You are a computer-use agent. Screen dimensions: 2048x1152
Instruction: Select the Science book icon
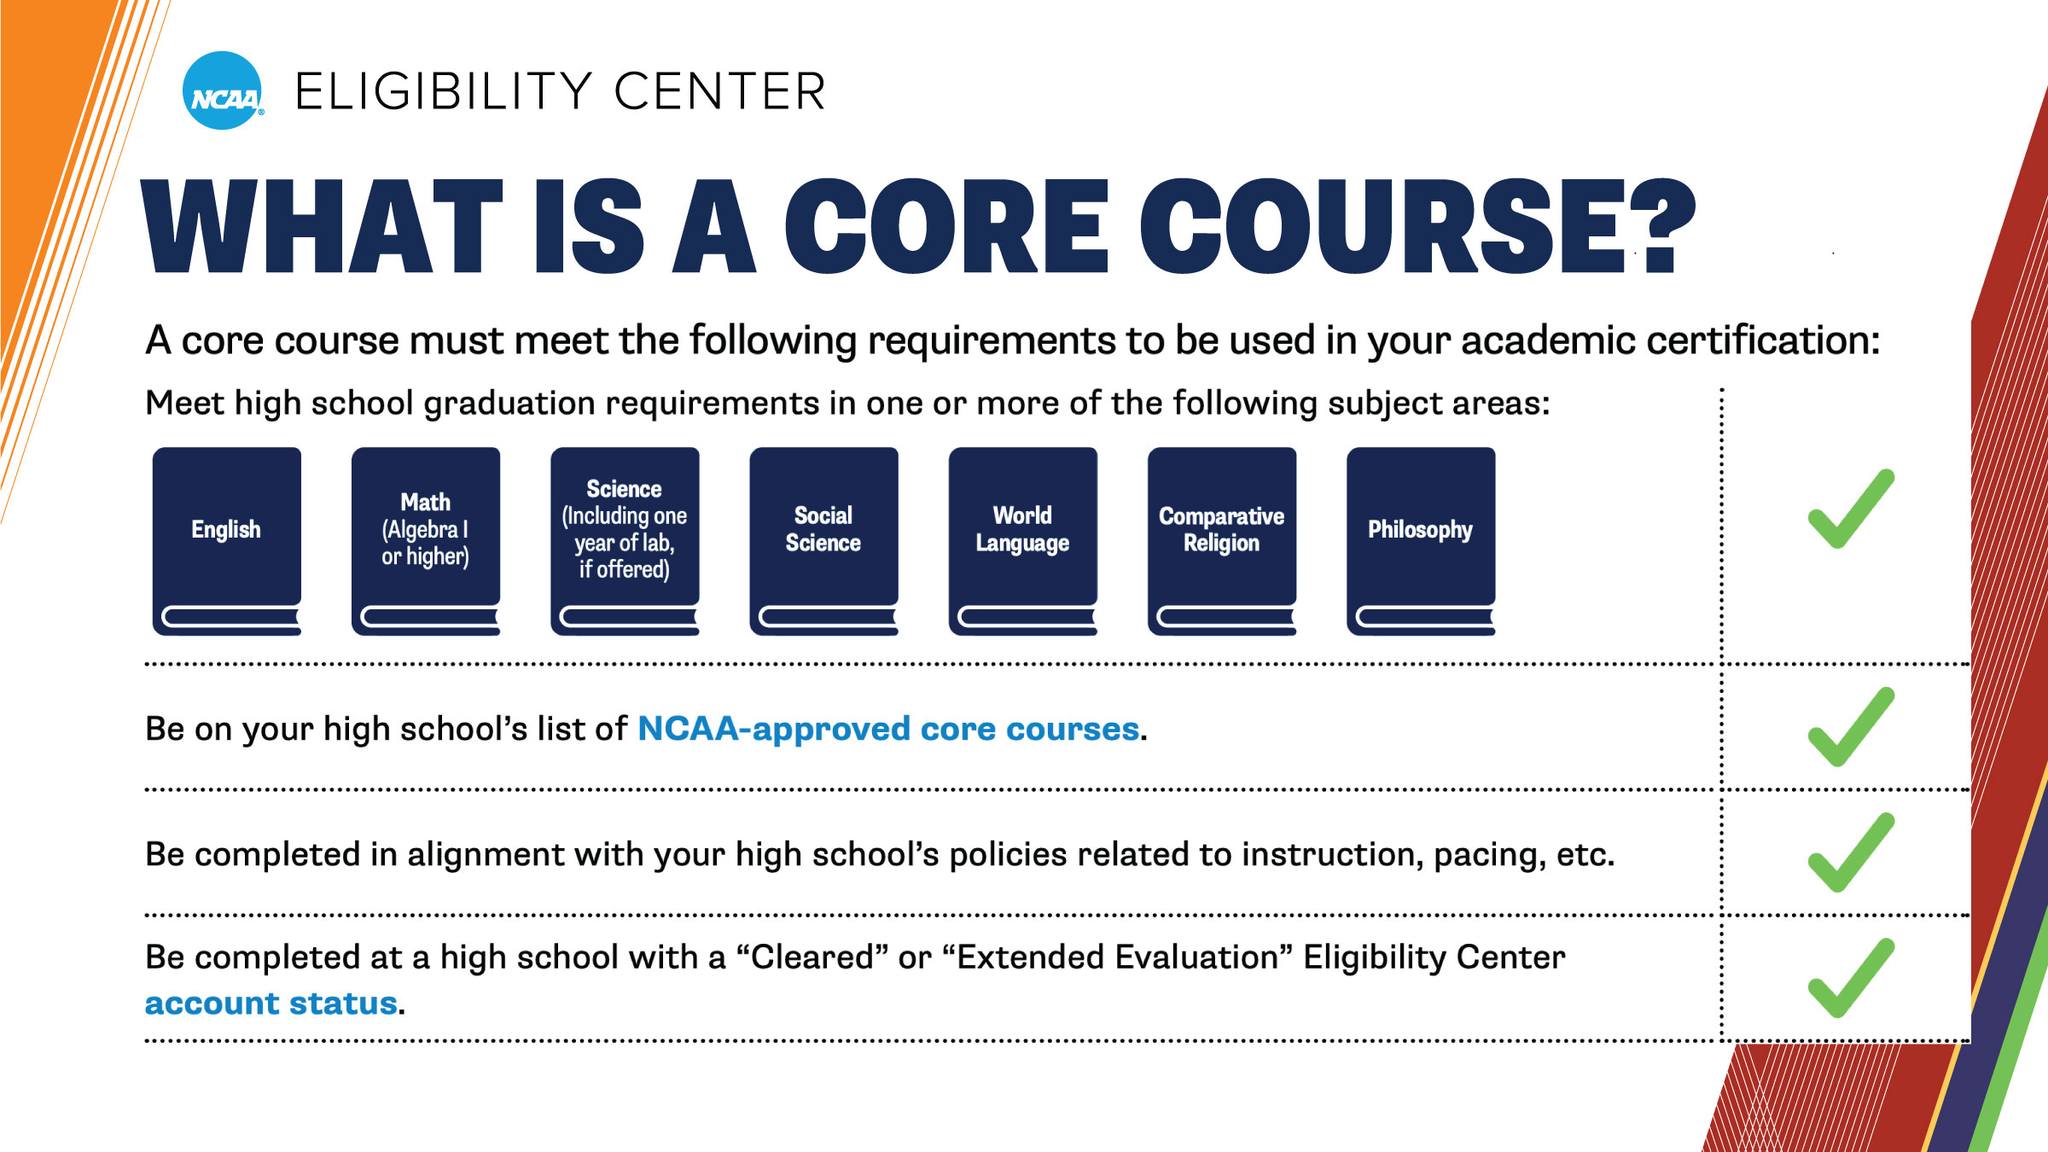tap(625, 541)
